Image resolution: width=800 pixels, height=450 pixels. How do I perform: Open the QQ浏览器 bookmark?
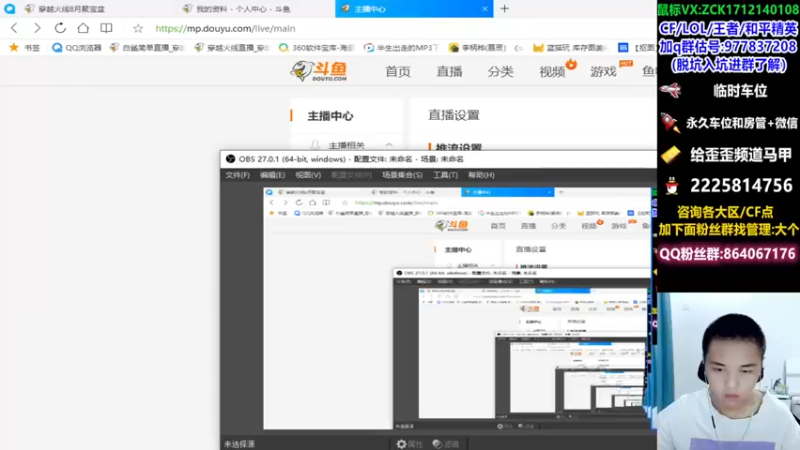pyautogui.click(x=77, y=47)
